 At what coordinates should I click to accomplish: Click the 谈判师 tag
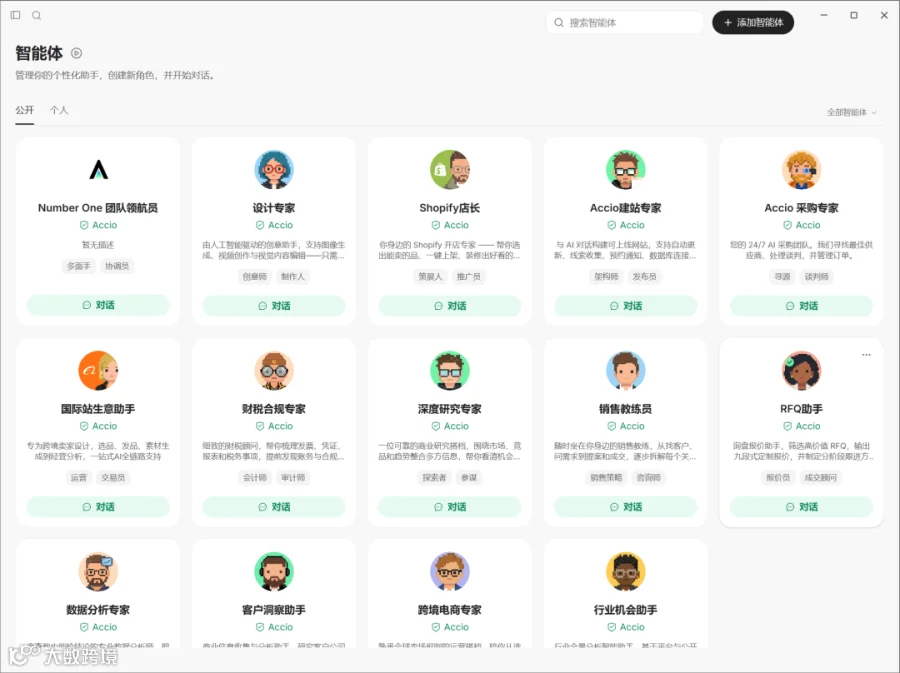pos(817,277)
